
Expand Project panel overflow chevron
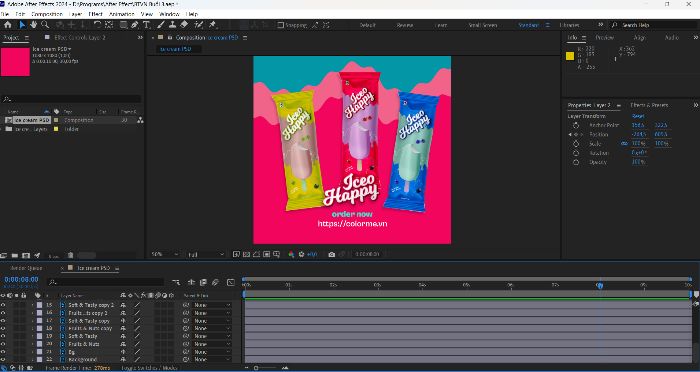(140, 38)
